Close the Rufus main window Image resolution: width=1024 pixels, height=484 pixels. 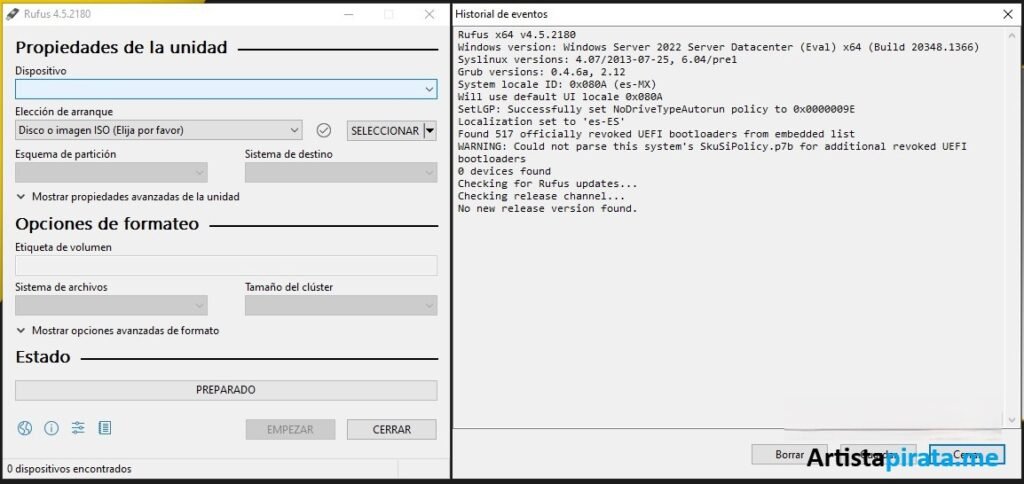(x=429, y=14)
